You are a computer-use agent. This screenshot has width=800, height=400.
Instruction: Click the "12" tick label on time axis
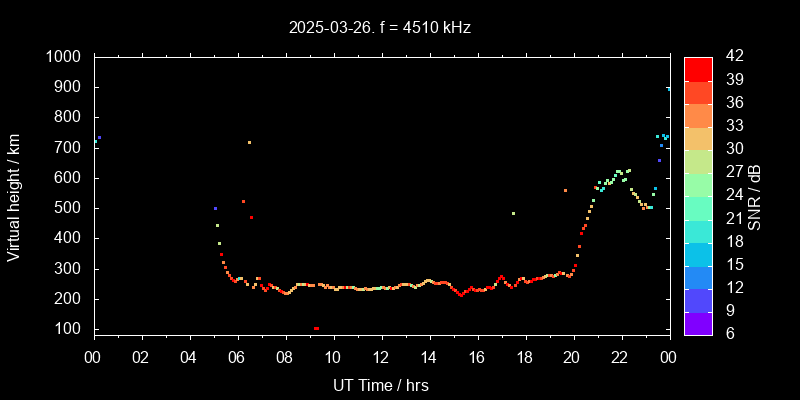(x=381, y=357)
